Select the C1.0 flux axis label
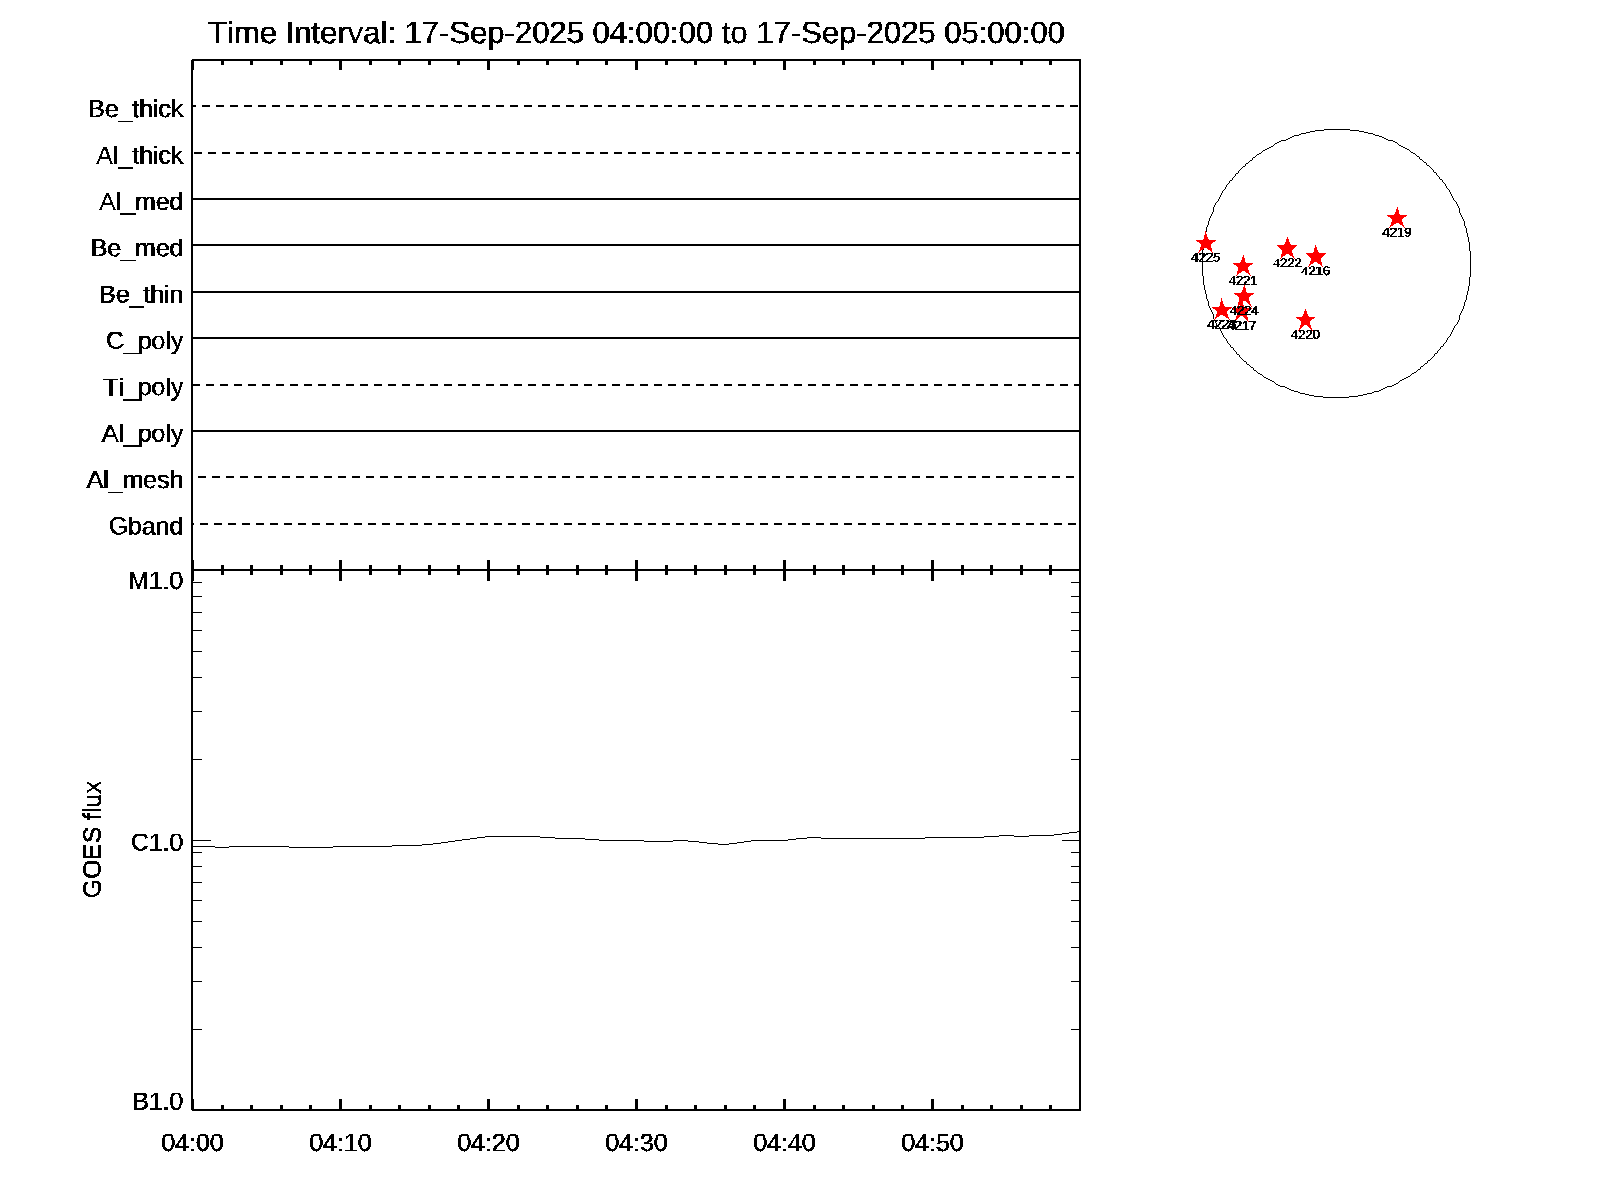This screenshot has height=1200, width=1600. click(157, 843)
